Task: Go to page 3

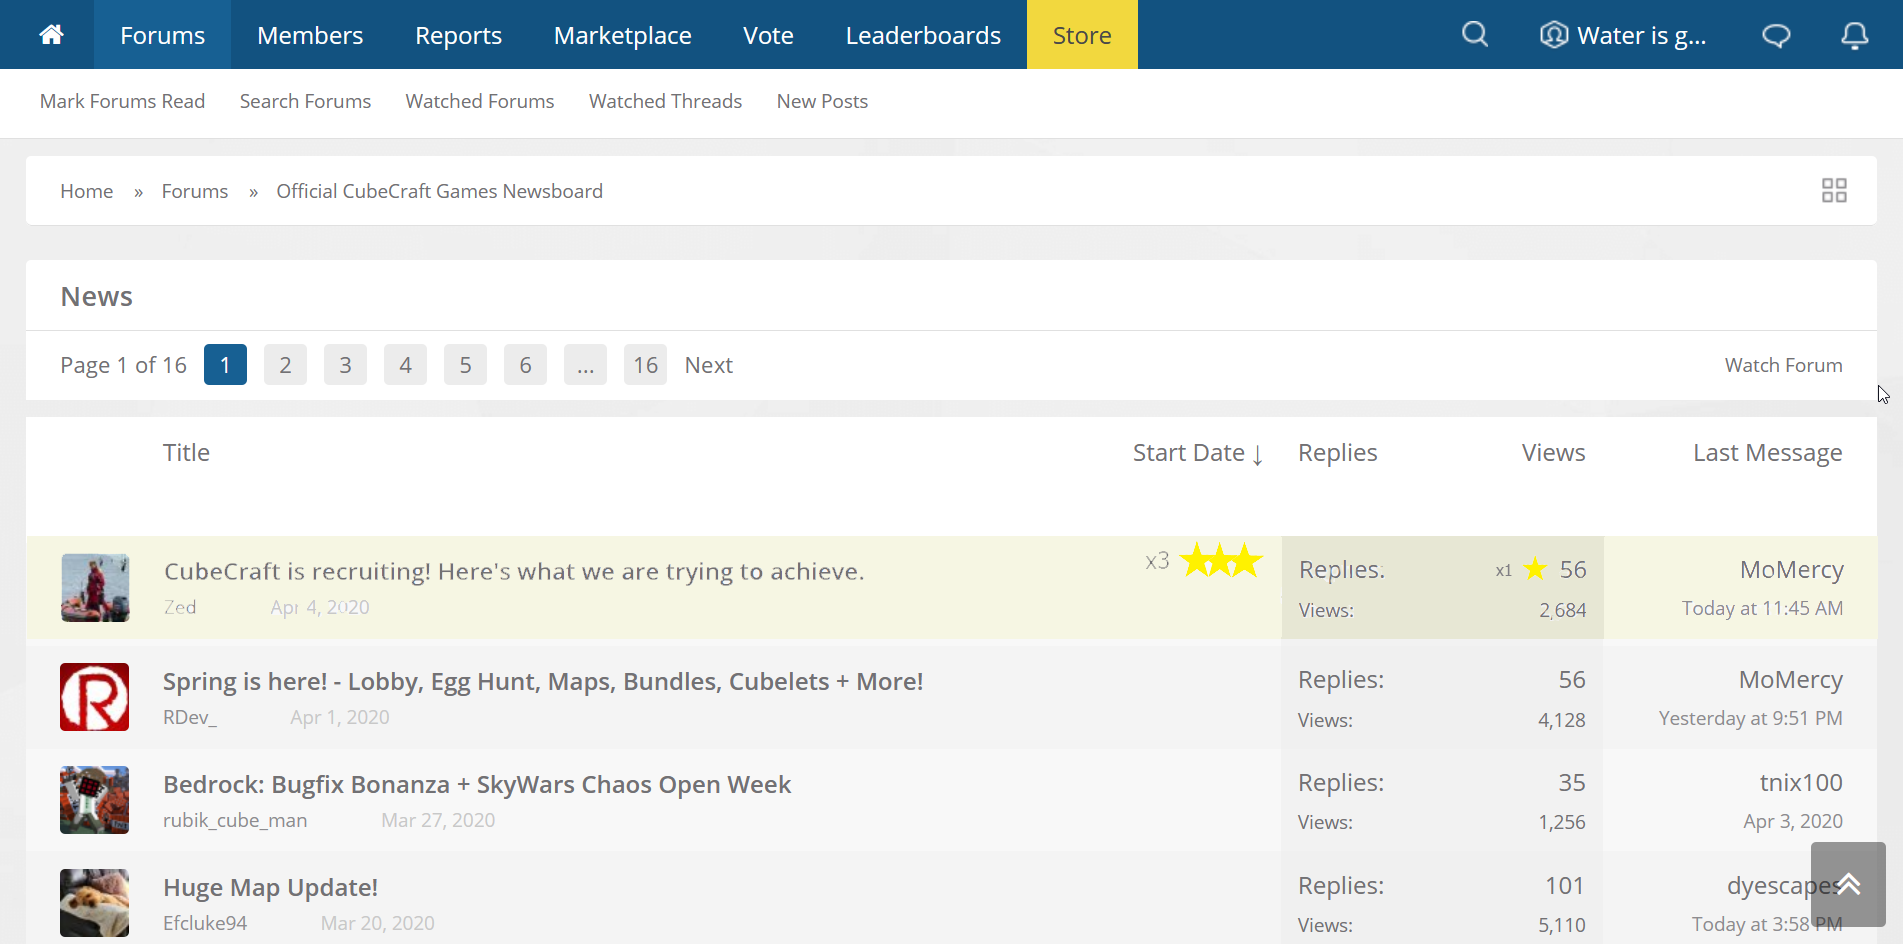Action: tap(345, 365)
